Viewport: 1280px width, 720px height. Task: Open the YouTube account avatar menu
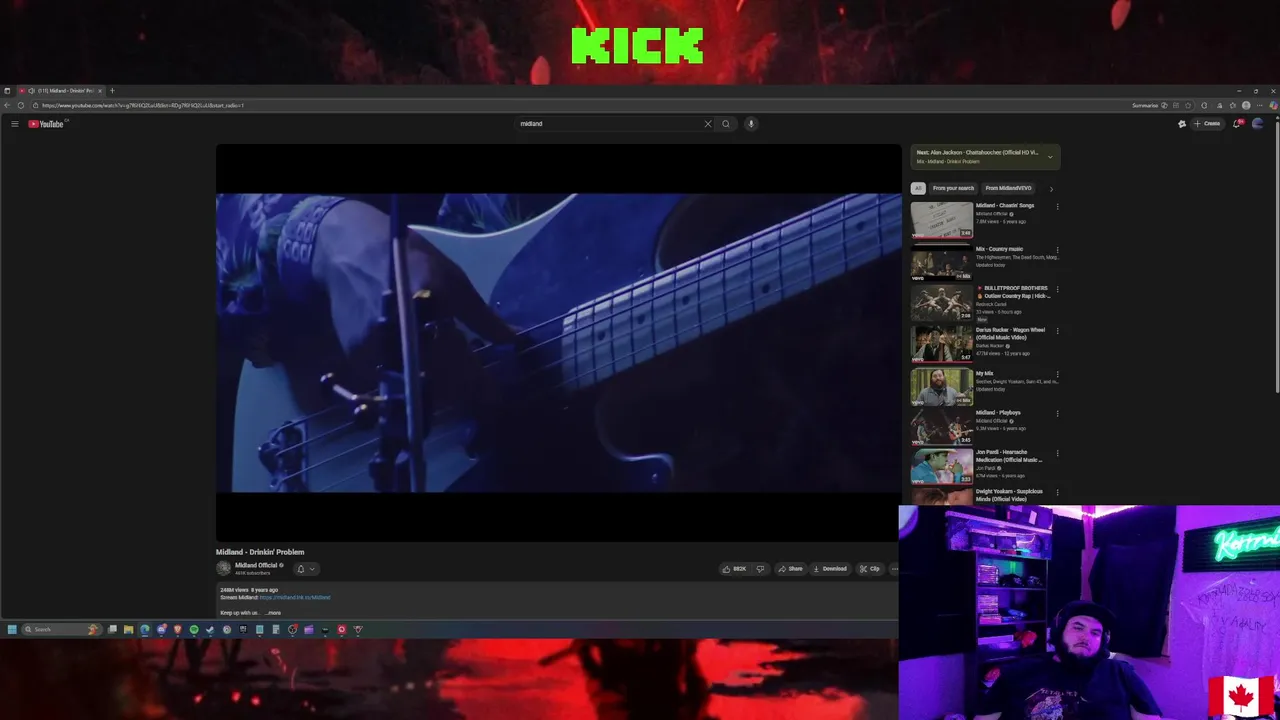1258,124
